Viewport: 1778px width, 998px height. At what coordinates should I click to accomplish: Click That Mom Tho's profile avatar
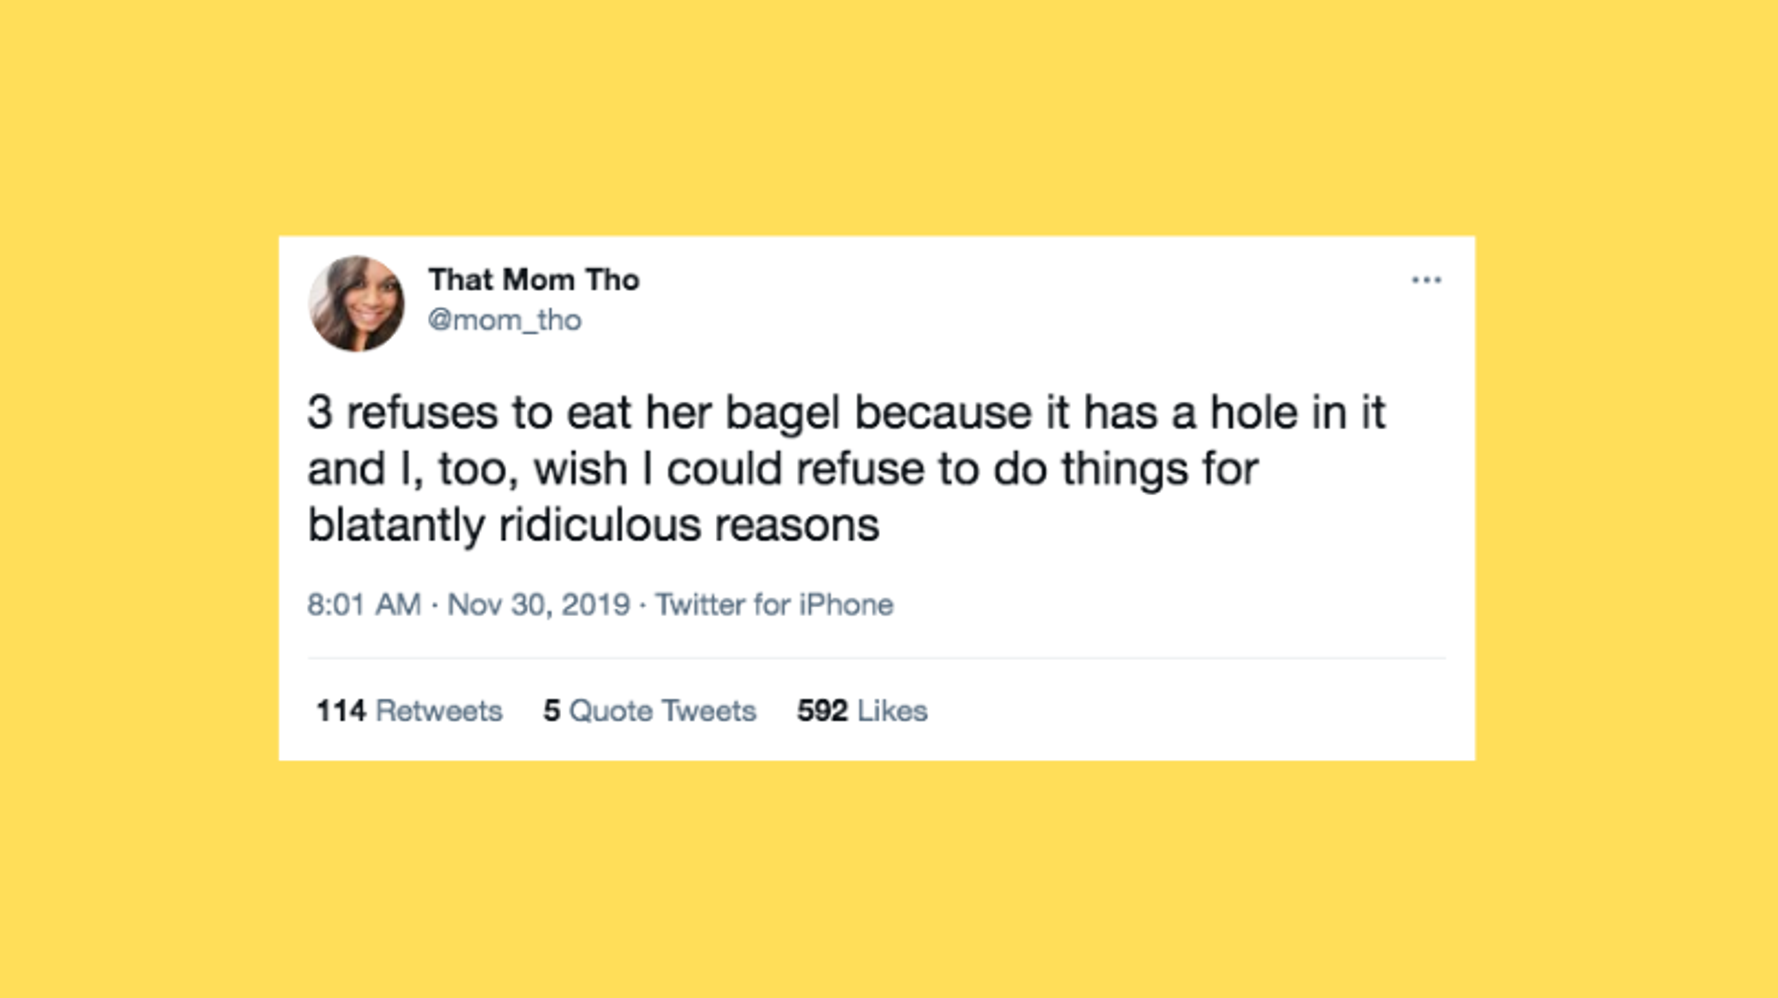coord(356,304)
